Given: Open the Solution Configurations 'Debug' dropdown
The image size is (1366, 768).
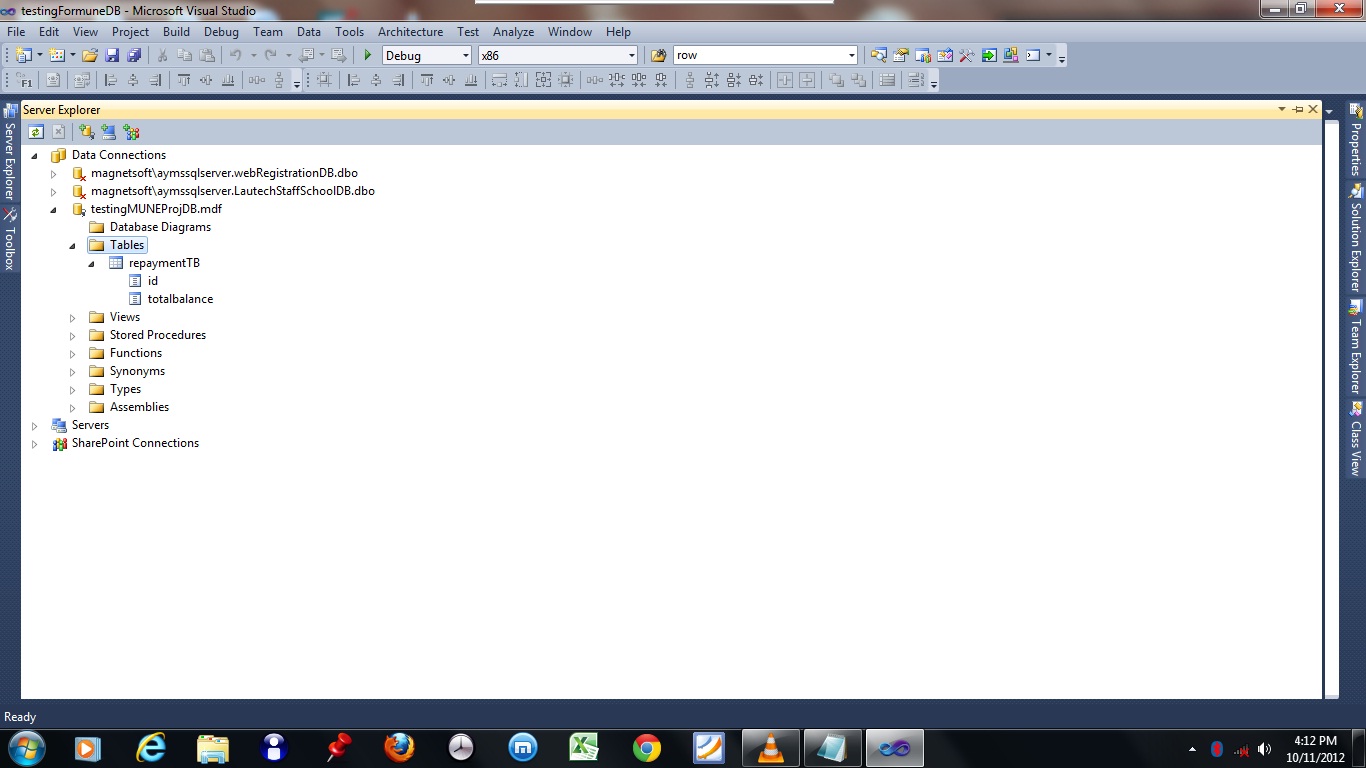Looking at the screenshot, I should click(x=465, y=56).
